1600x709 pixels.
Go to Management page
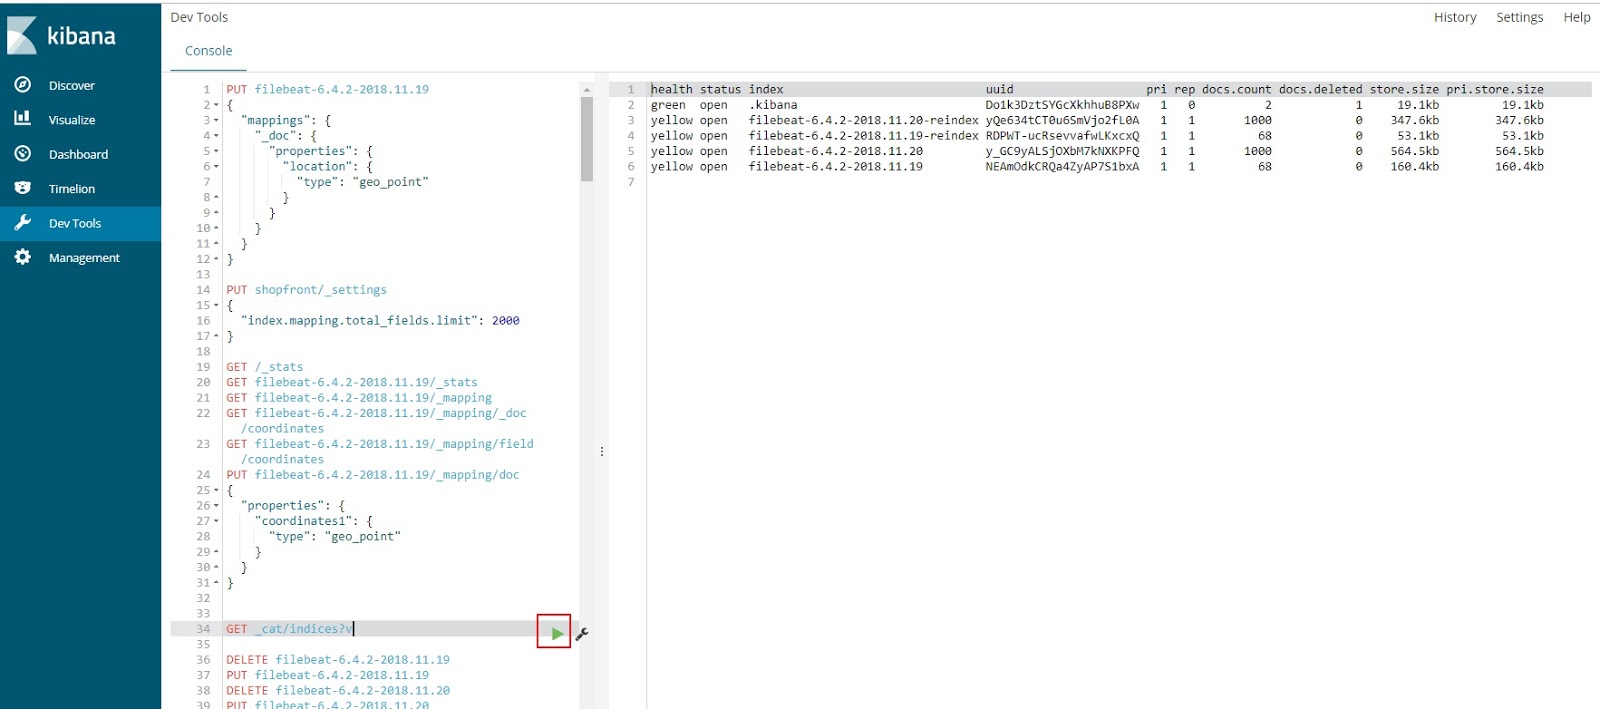click(x=84, y=258)
